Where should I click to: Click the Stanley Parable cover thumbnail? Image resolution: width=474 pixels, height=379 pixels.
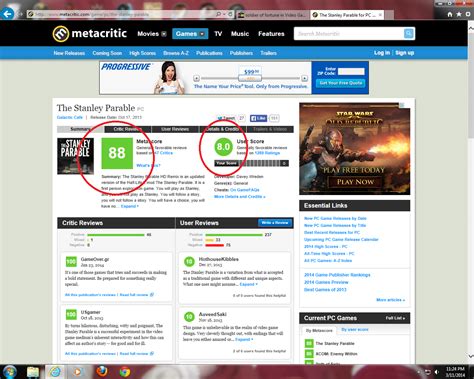pos(75,156)
